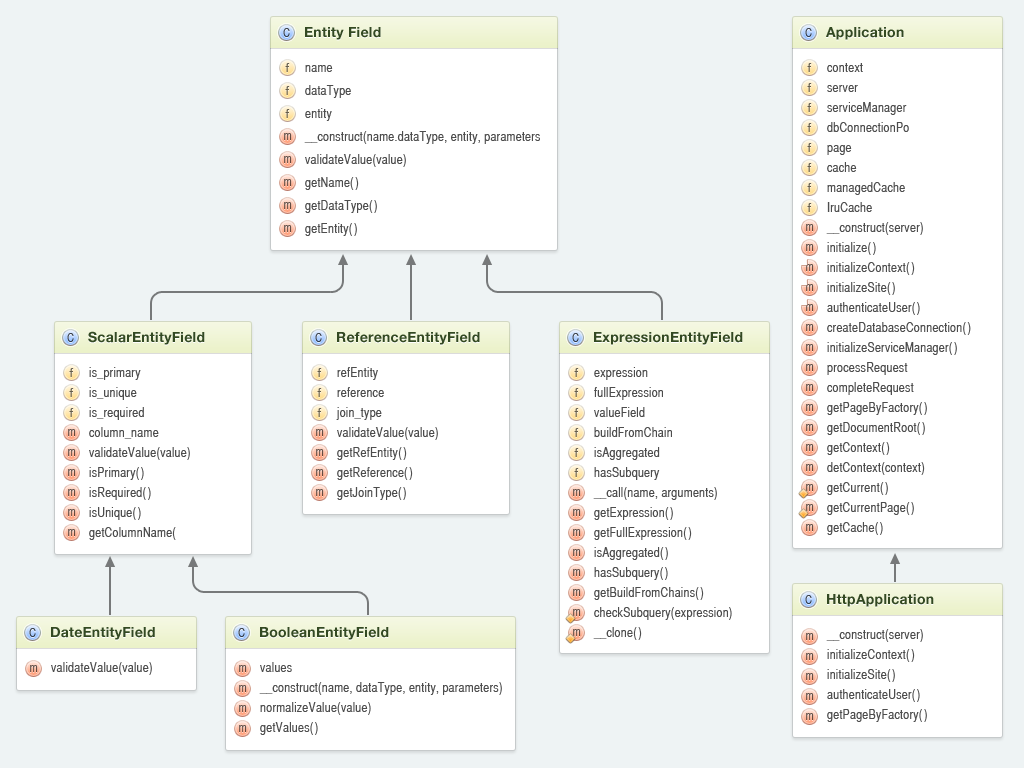Click field icon beside is_primary

71,373
